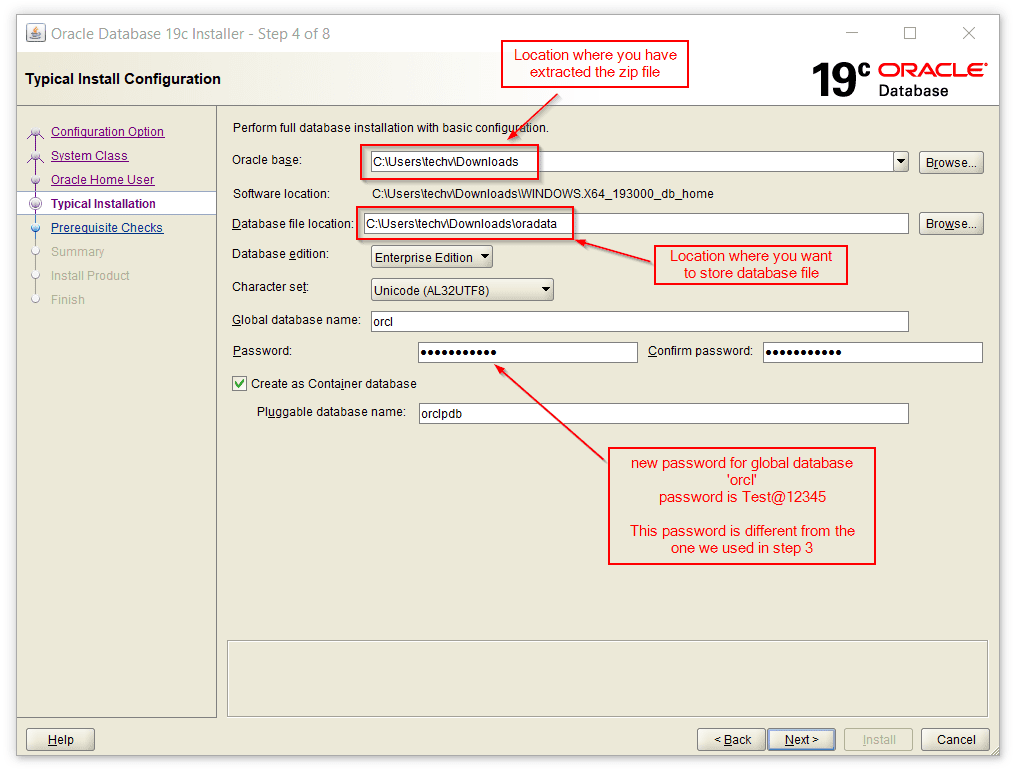Toggle Create as Container database checkbox

click(240, 383)
